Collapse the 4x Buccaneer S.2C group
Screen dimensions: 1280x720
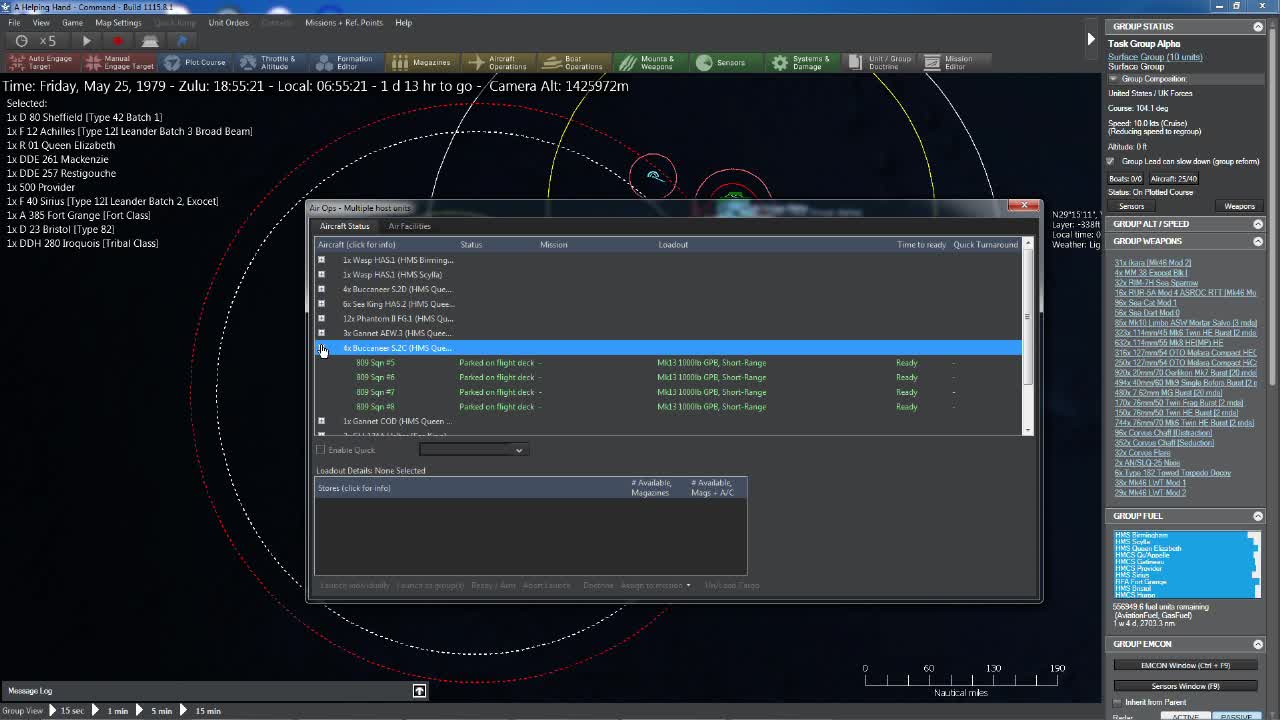321,348
